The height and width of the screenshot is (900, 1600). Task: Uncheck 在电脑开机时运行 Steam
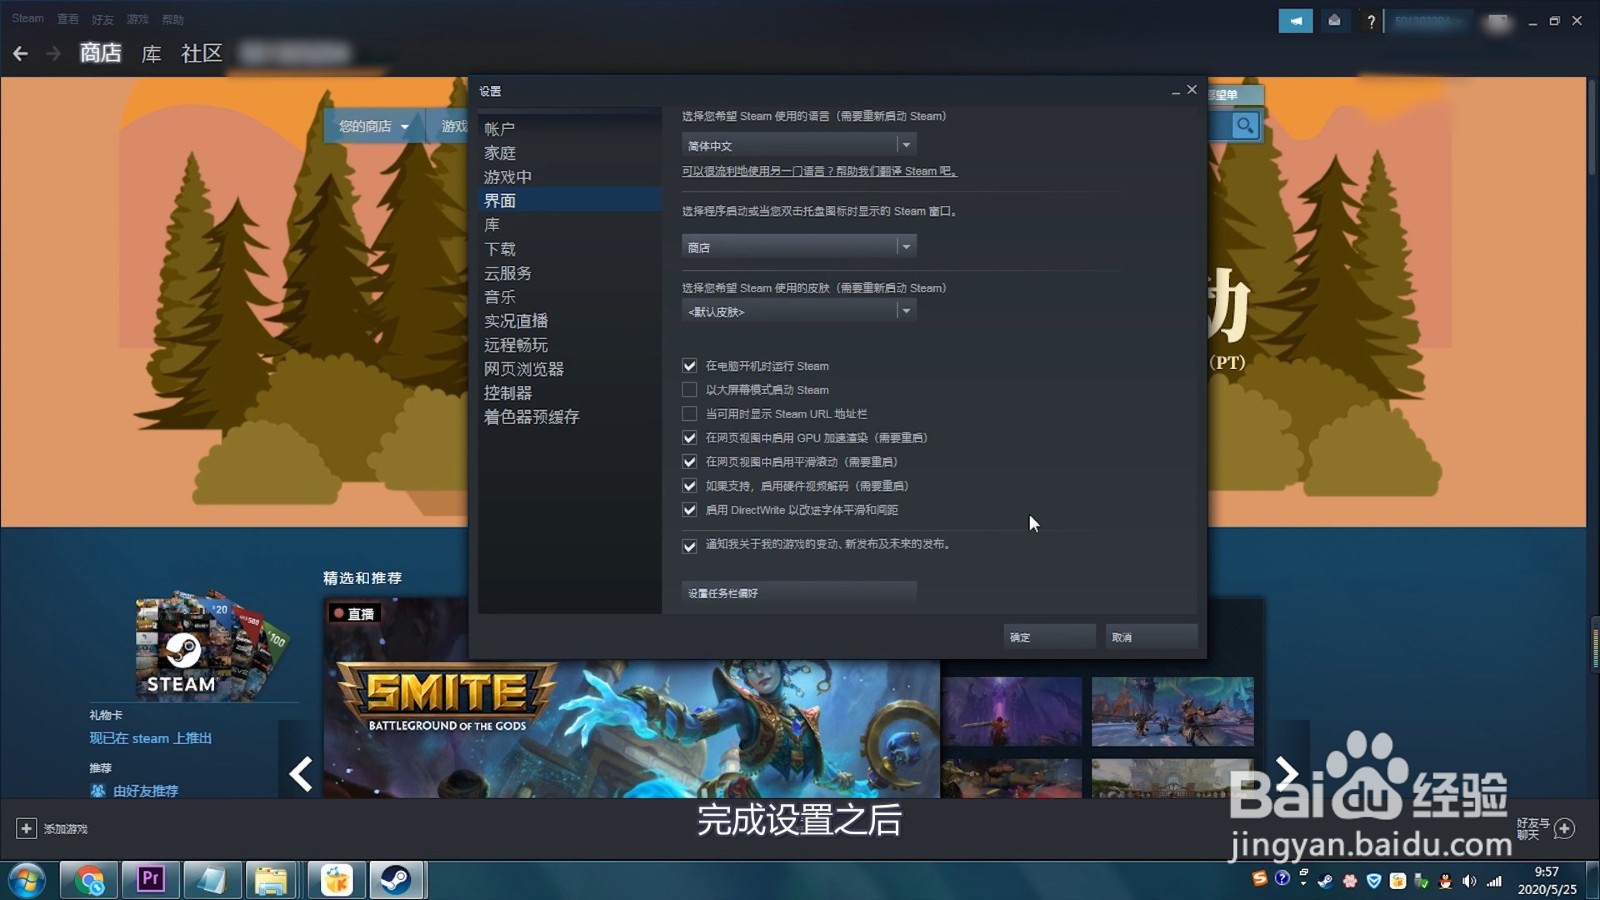[690, 365]
